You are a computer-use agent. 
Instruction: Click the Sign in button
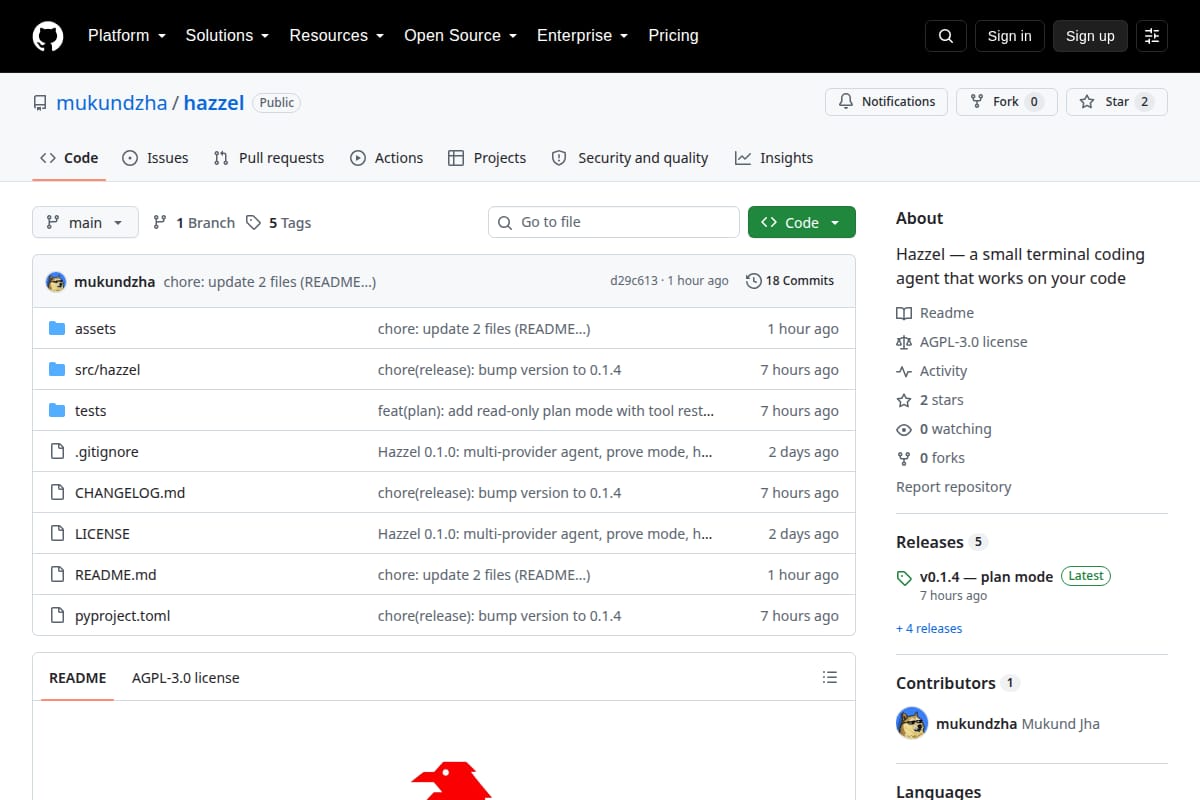(x=1009, y=36)
